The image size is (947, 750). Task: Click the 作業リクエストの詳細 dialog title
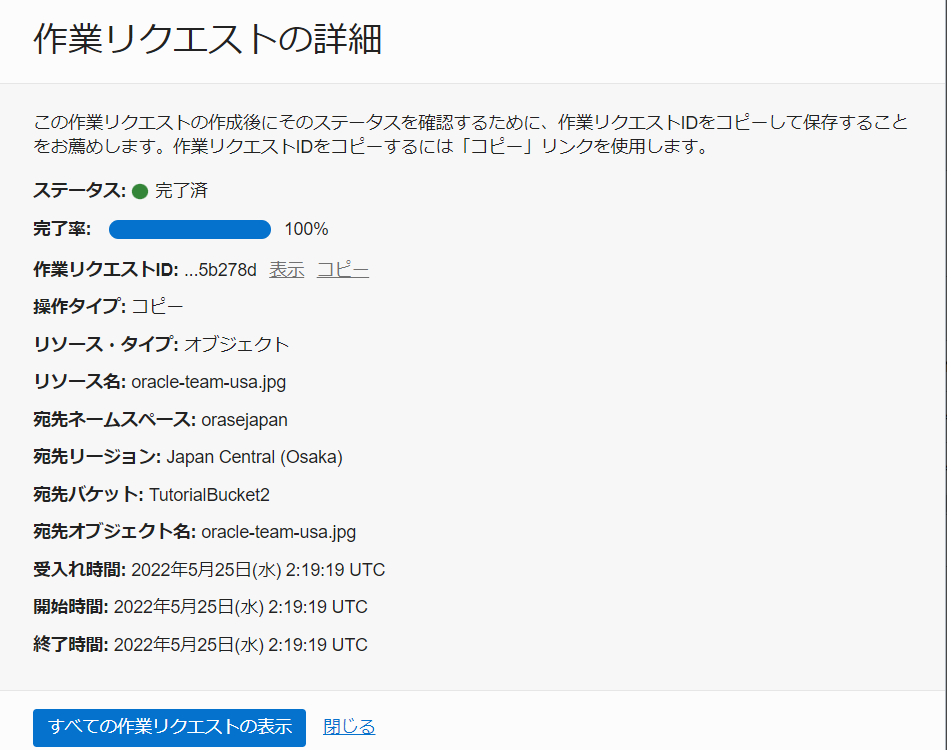(x=208, y=40)
